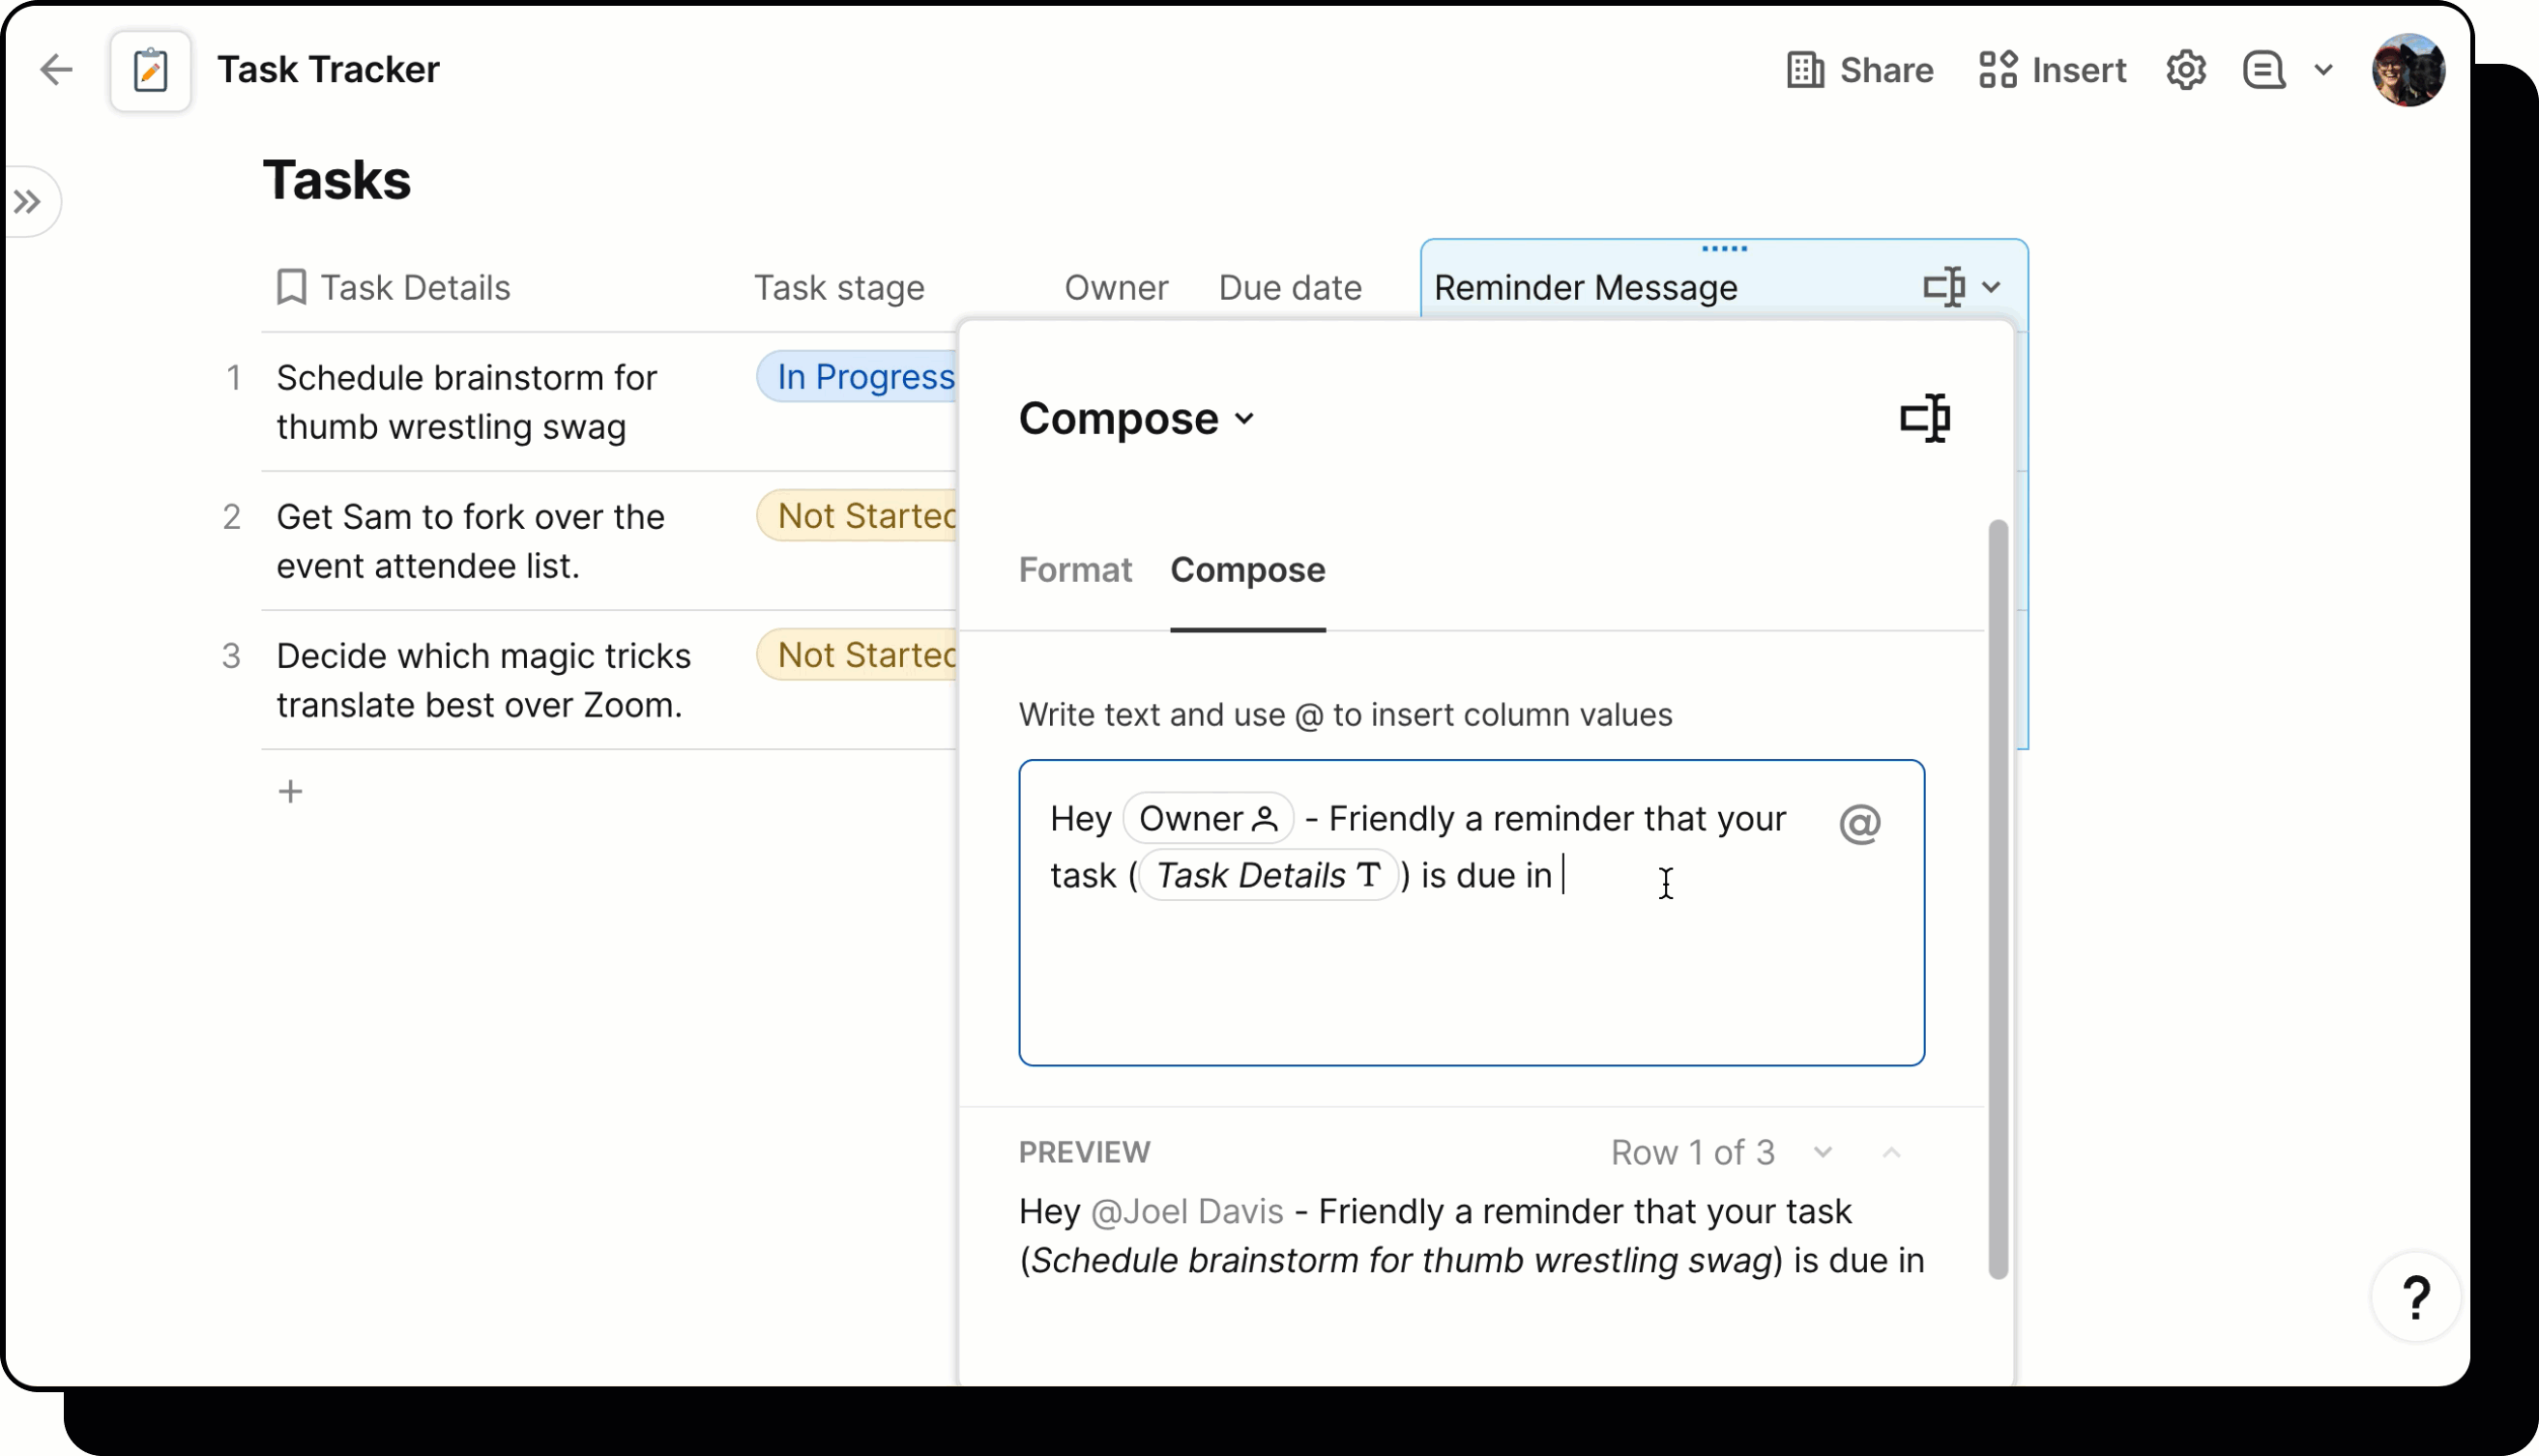Open comments via the speech bubble icon

(2263, 70)
